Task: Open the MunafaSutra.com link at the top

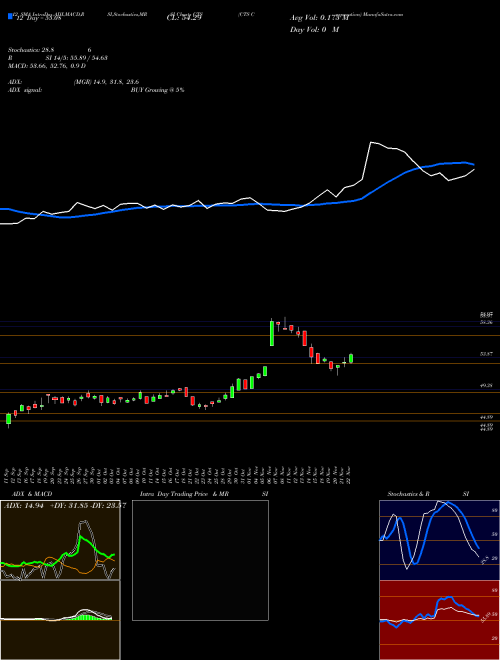Action: coord(381,14)
